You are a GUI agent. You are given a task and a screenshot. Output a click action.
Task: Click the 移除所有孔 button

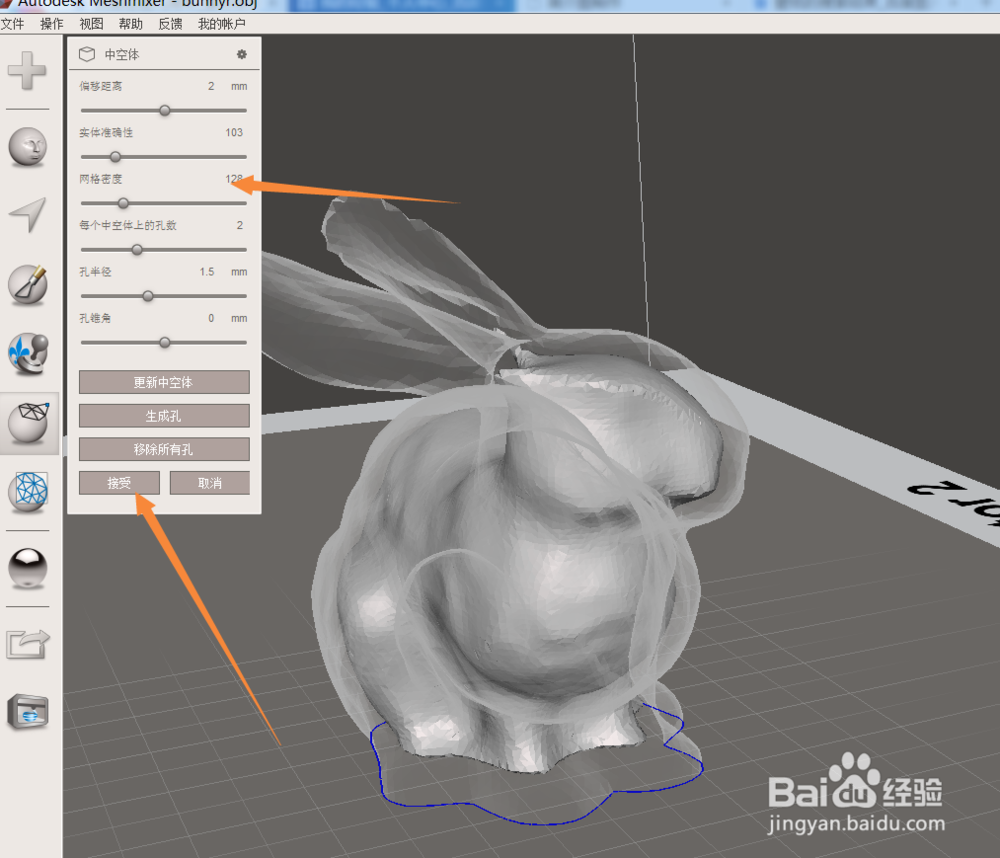pyautogui.click(x=164, y=449)
